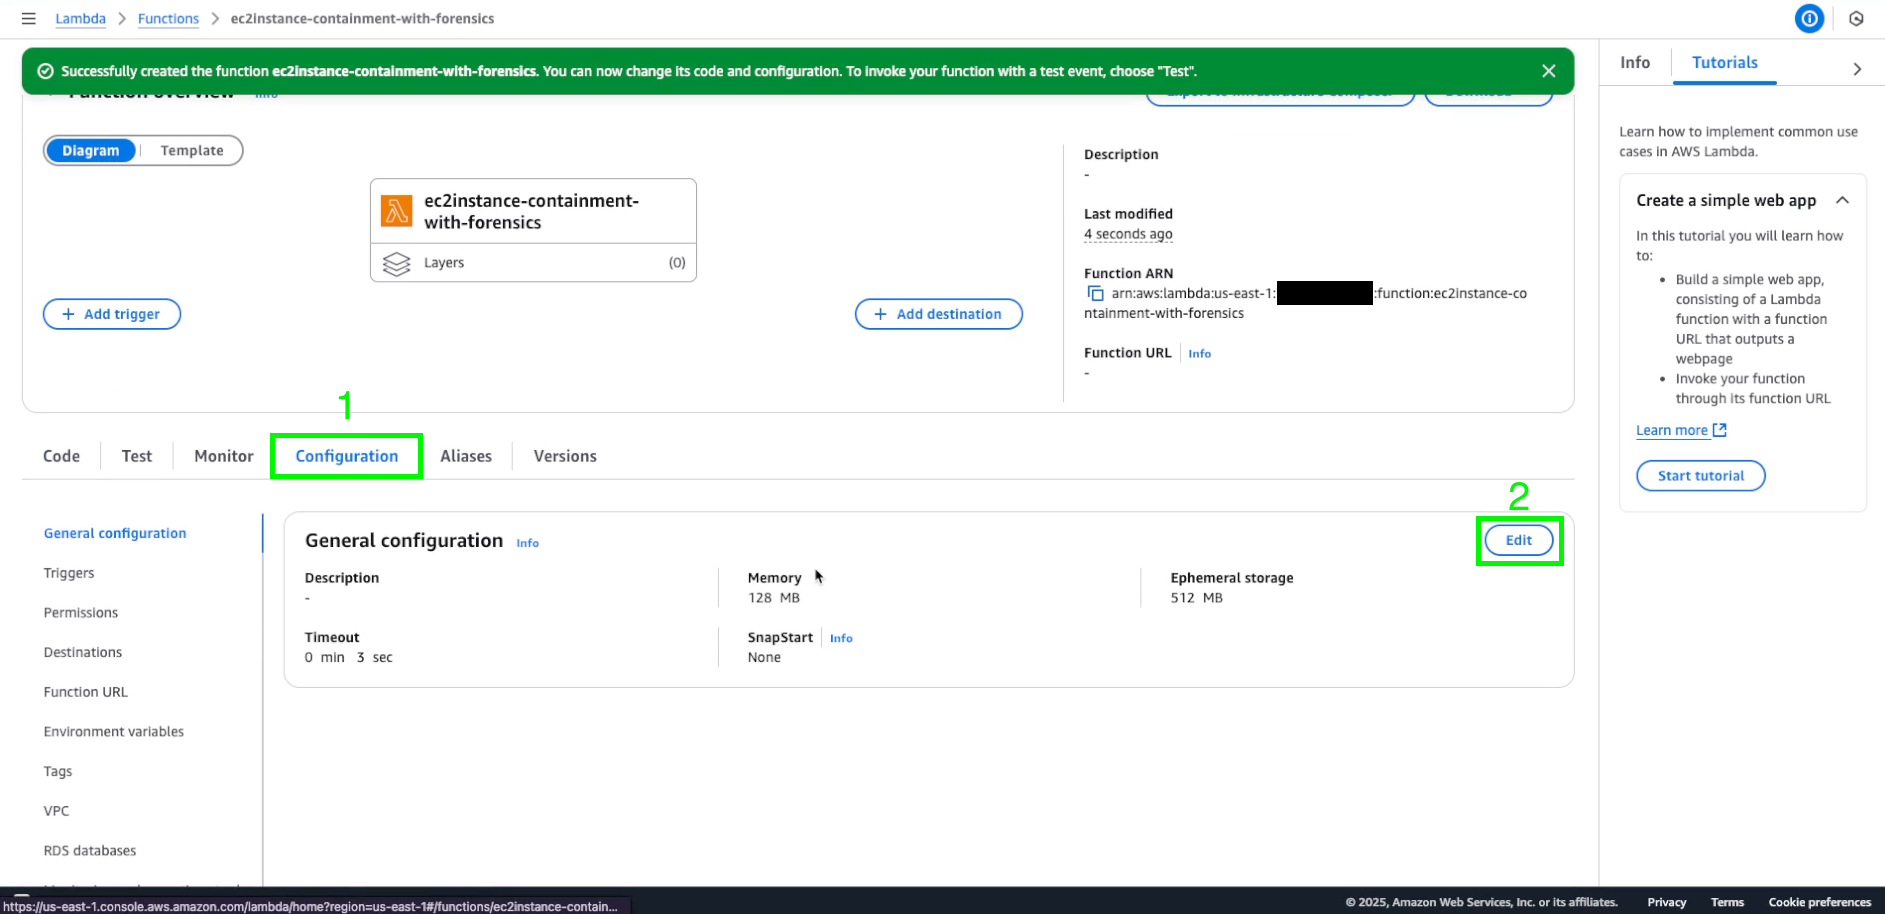Click Edit in General configuration
The width and height of the screenshot is (1885, 914).
pos(1519,540)
